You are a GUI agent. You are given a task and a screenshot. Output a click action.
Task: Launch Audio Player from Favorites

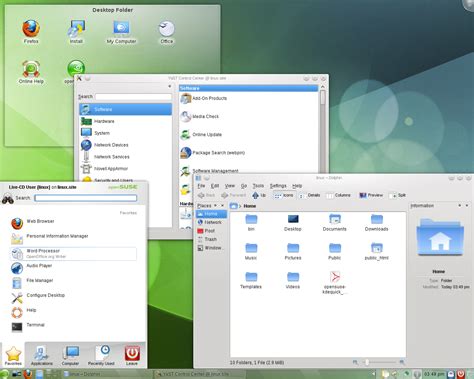[73, 268]
